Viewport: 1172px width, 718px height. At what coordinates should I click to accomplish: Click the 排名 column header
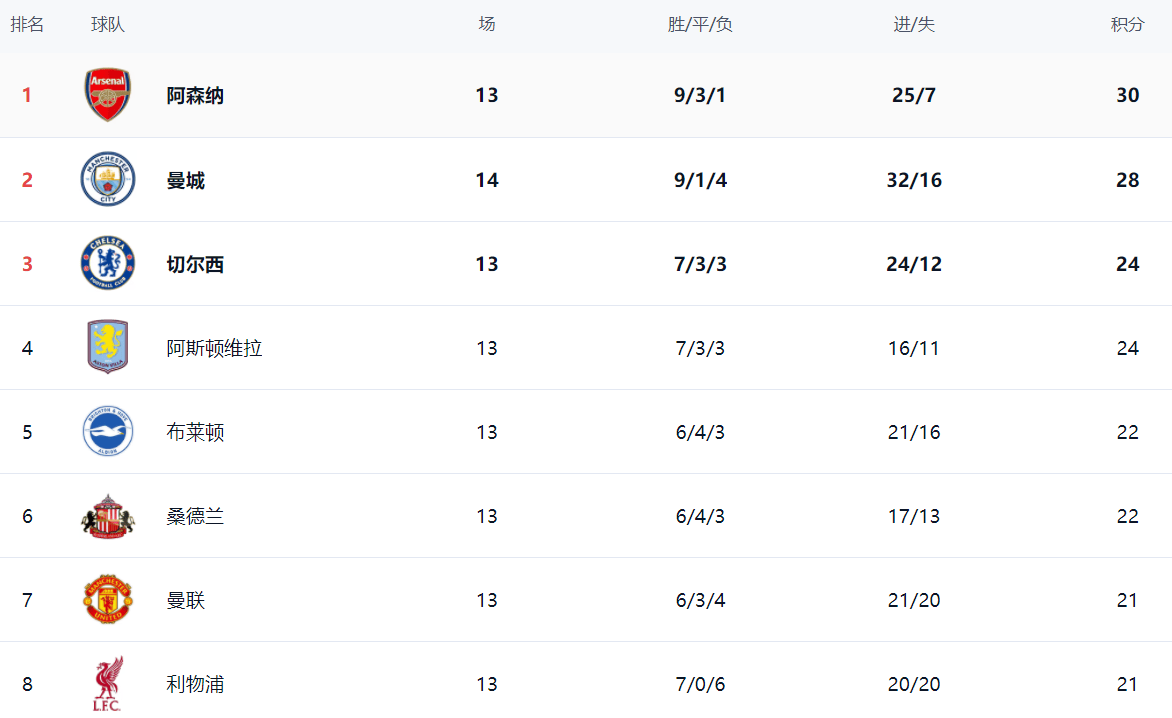tap(27, 25)
